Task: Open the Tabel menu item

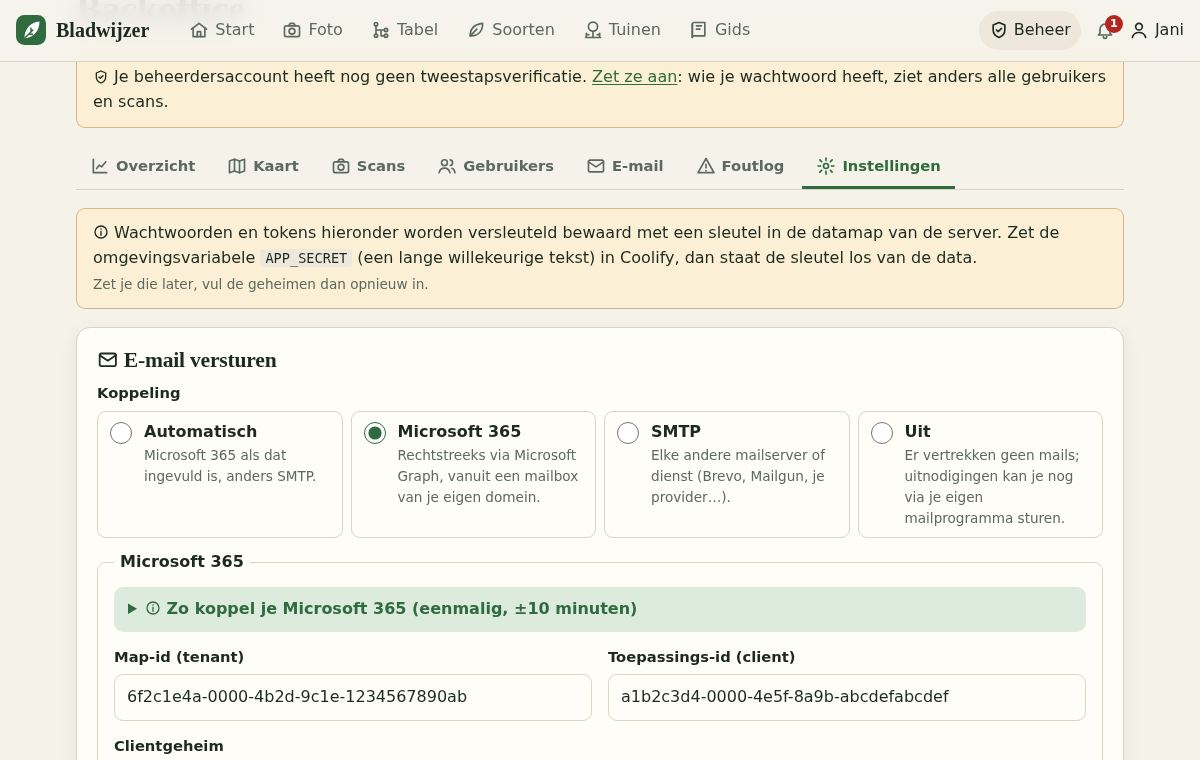Action: pyautogui.click(x=405, y=30)
